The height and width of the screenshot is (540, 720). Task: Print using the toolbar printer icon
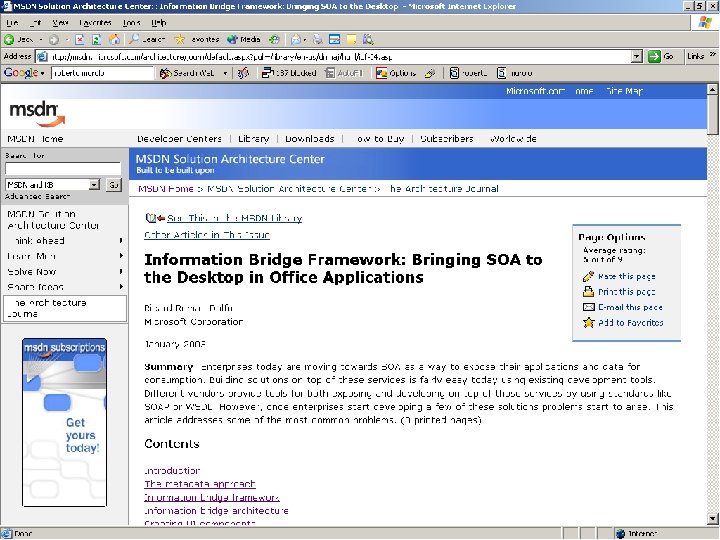(317, 39)
